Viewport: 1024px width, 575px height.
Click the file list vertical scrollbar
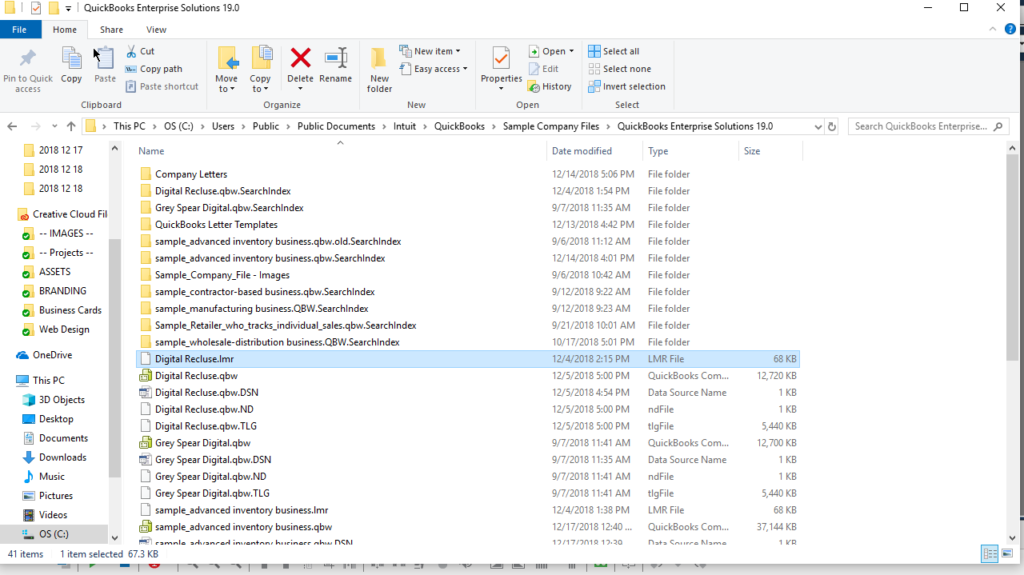point(1012,257)
